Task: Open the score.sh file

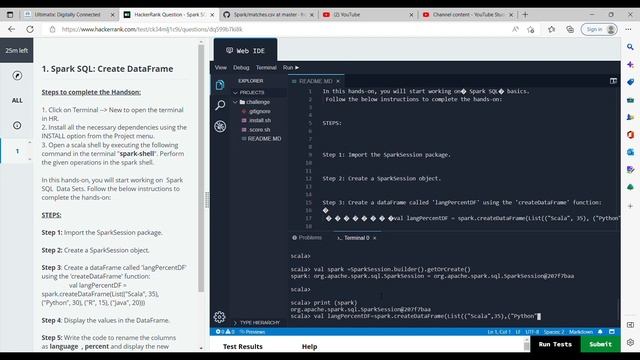Action: point(260,129)
